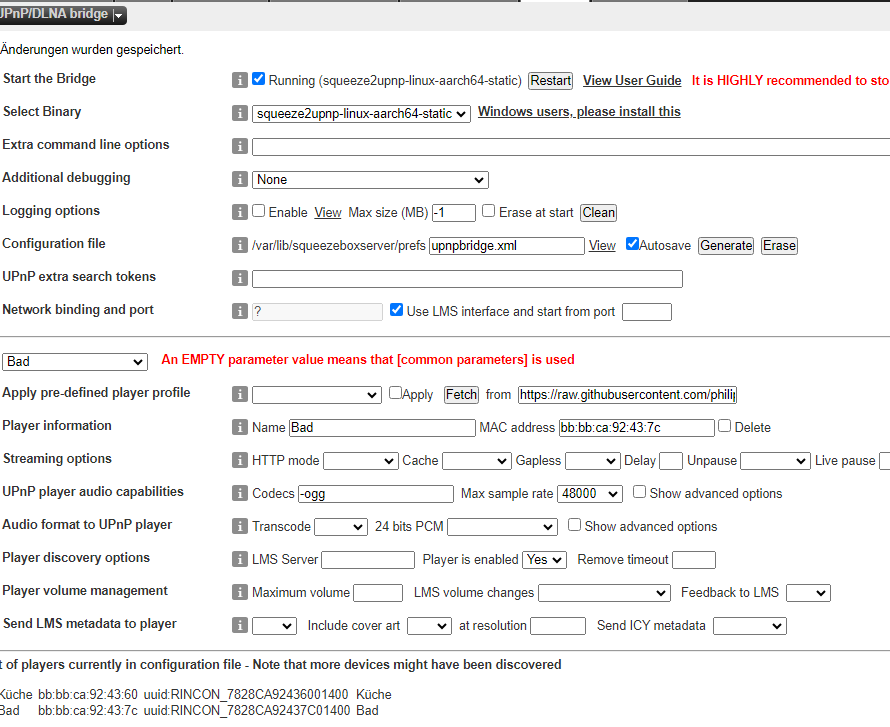Screen dimensions: 890x727
Task: Click info icon beside Additional debugging
Action: 240,179
